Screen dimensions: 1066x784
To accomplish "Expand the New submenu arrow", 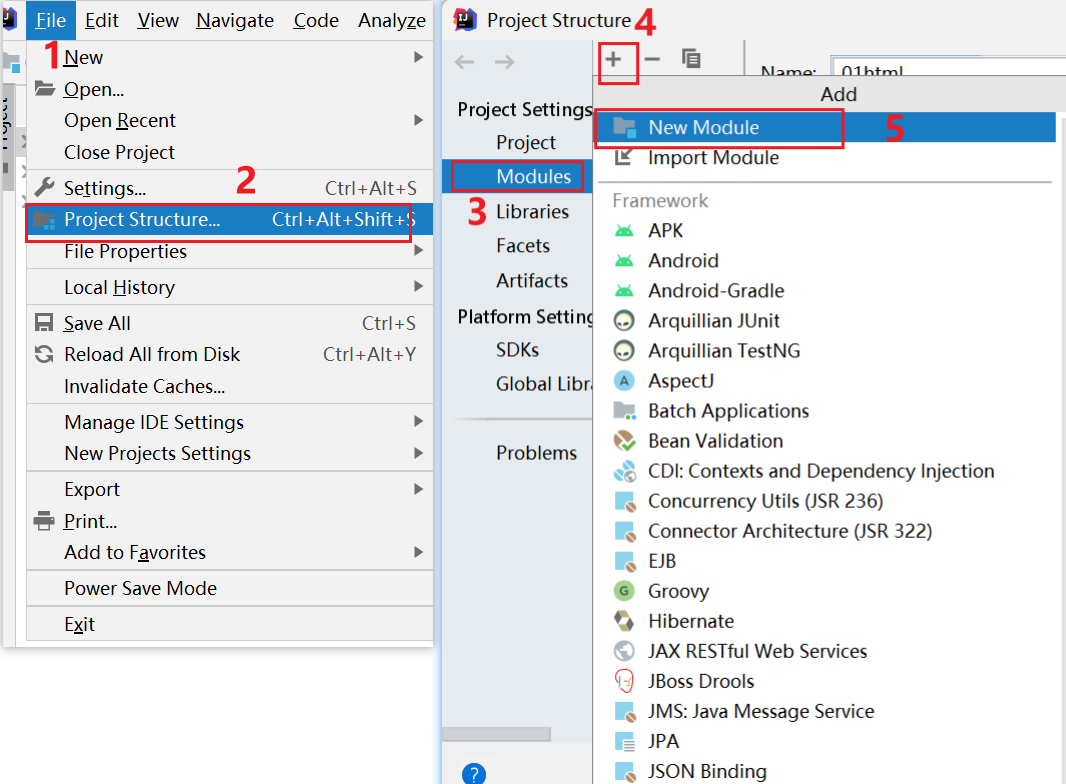I will click(419, 57).
